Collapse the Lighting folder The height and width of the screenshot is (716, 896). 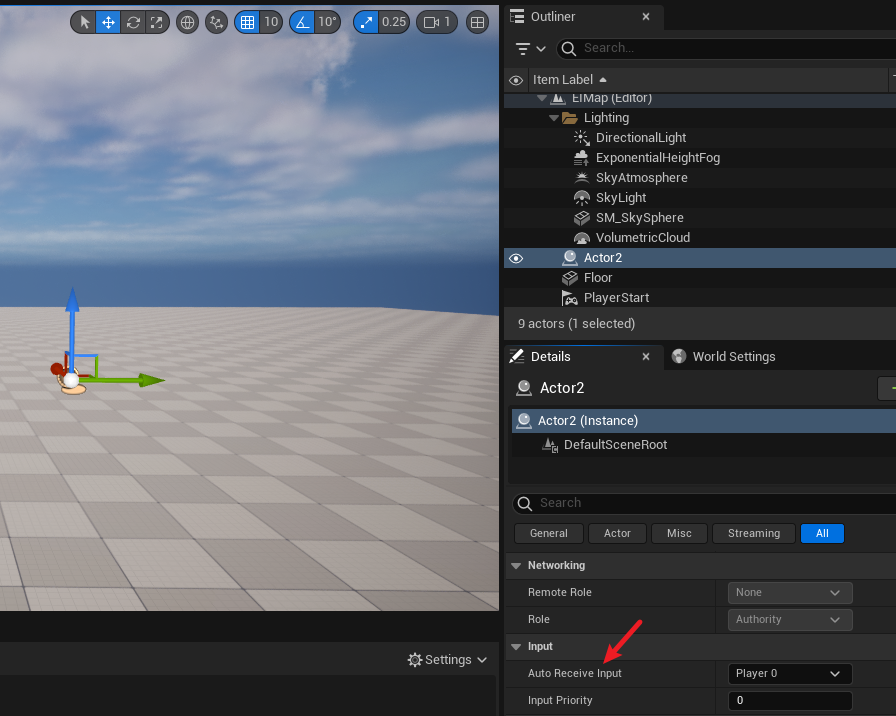(x=554, y=118)
